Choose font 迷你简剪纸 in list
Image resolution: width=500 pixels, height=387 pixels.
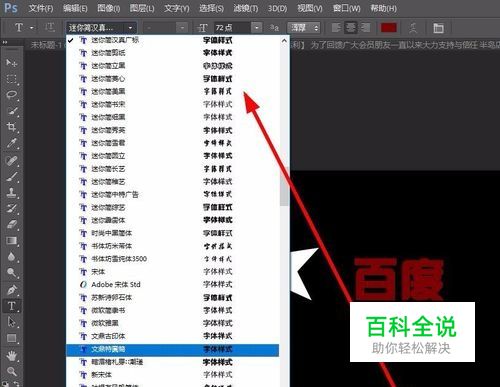[173, 53]
